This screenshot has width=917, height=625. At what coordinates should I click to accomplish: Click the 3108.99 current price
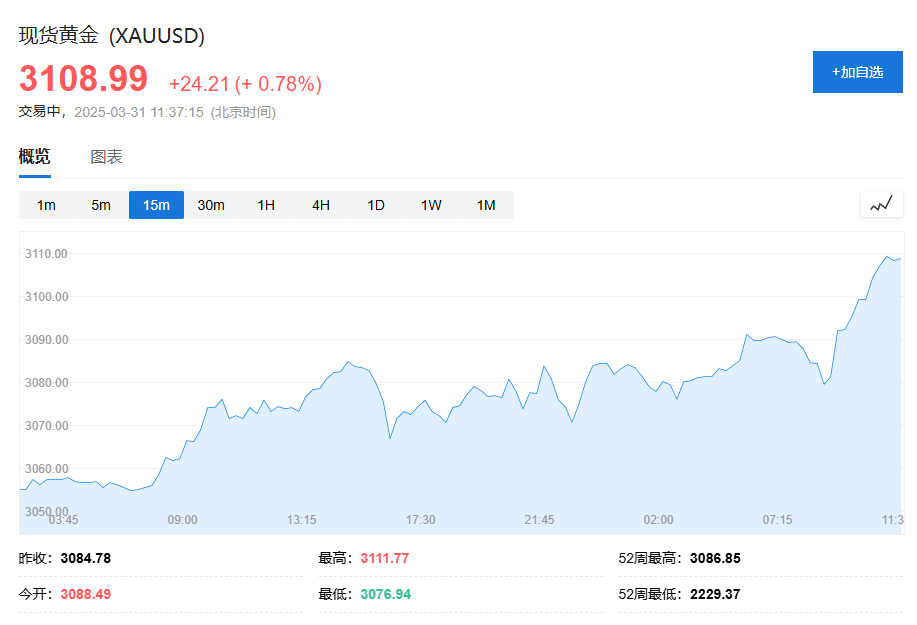pyautogui.click(x=84, y=78)
